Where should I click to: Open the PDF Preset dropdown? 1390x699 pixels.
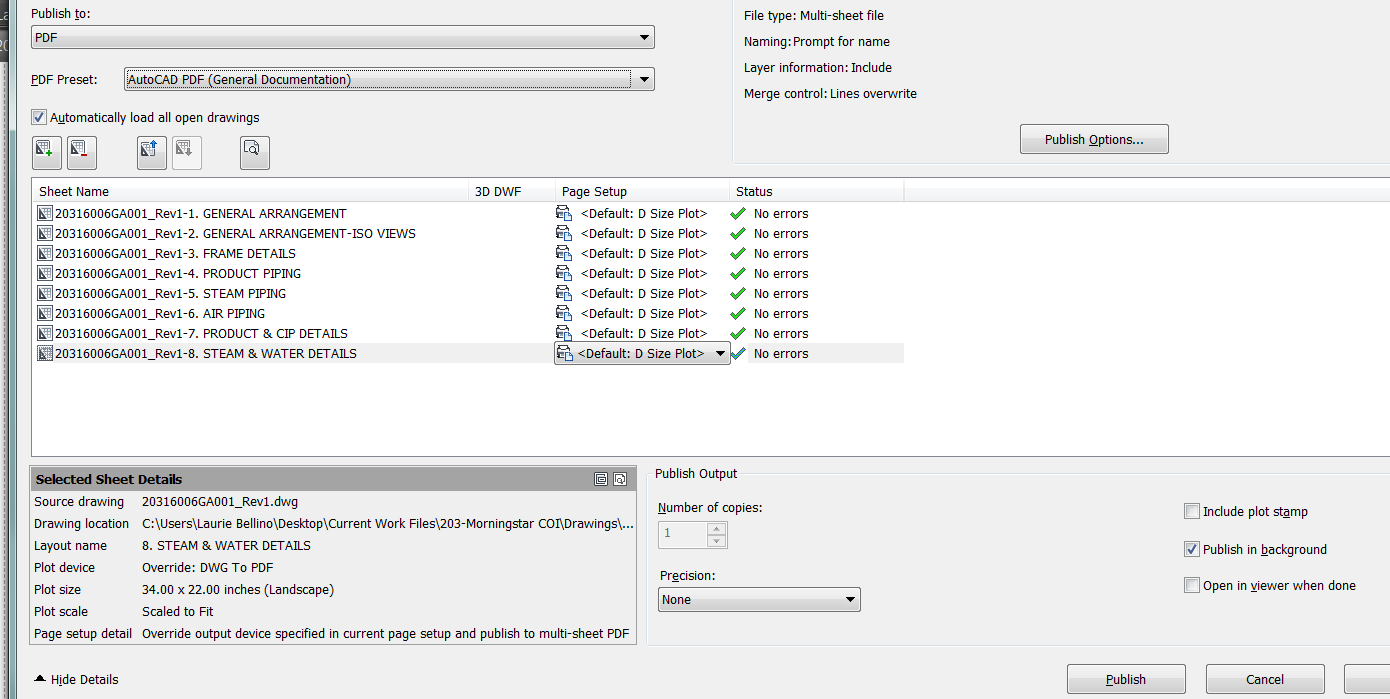(x=645, y=79)
